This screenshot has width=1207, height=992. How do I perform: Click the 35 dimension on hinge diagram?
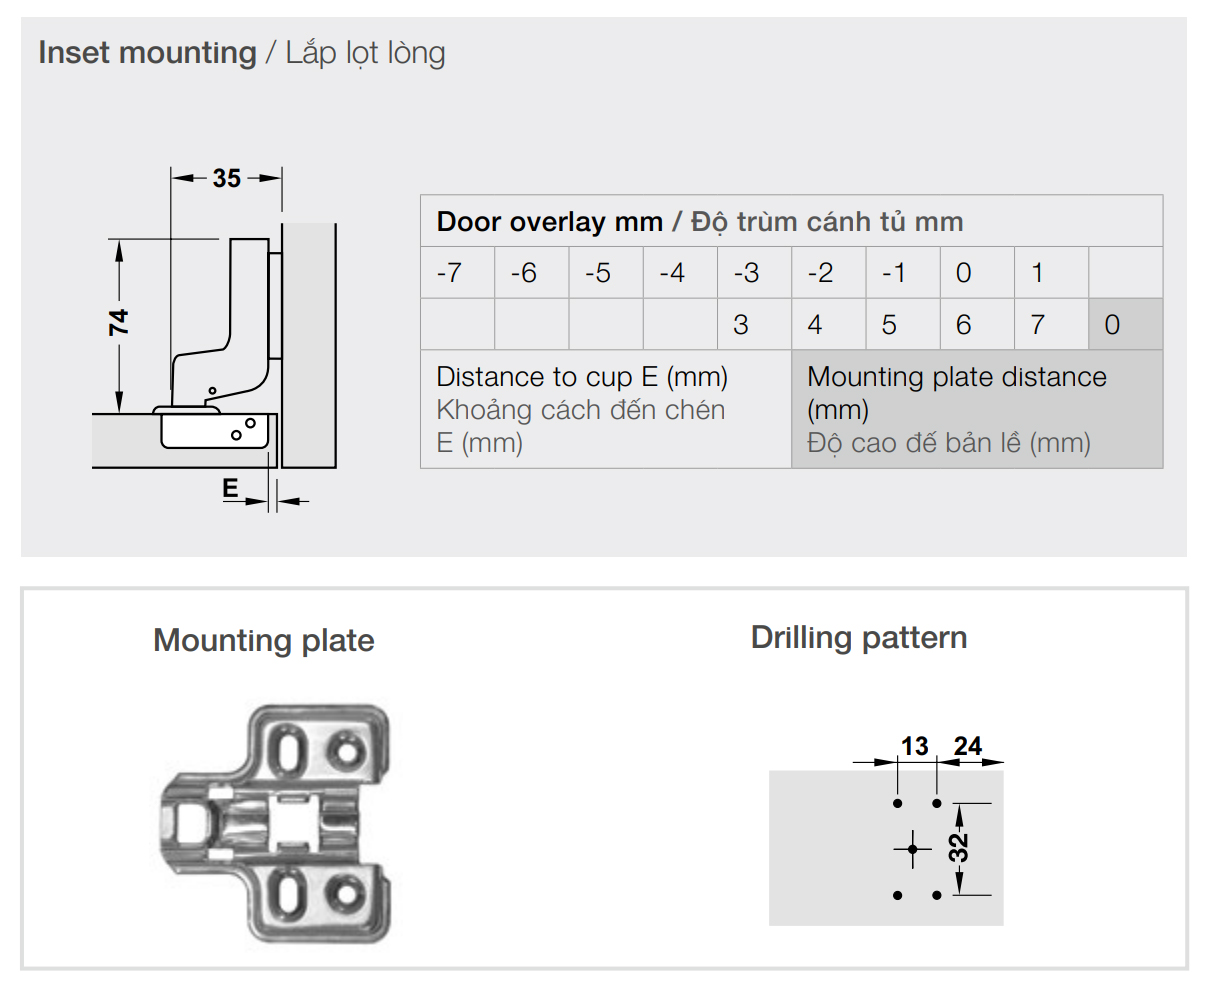[x=227, y=178]
